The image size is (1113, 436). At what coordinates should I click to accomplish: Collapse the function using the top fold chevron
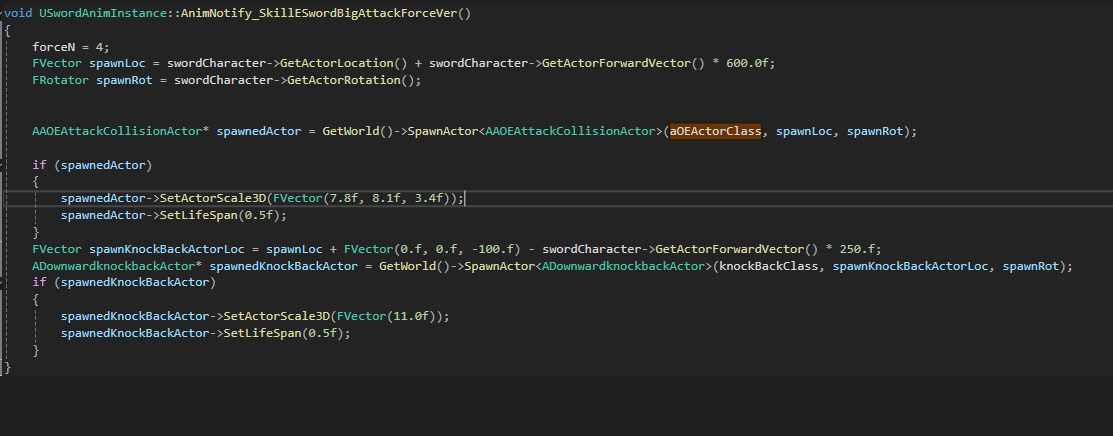[x=1, y=13]
